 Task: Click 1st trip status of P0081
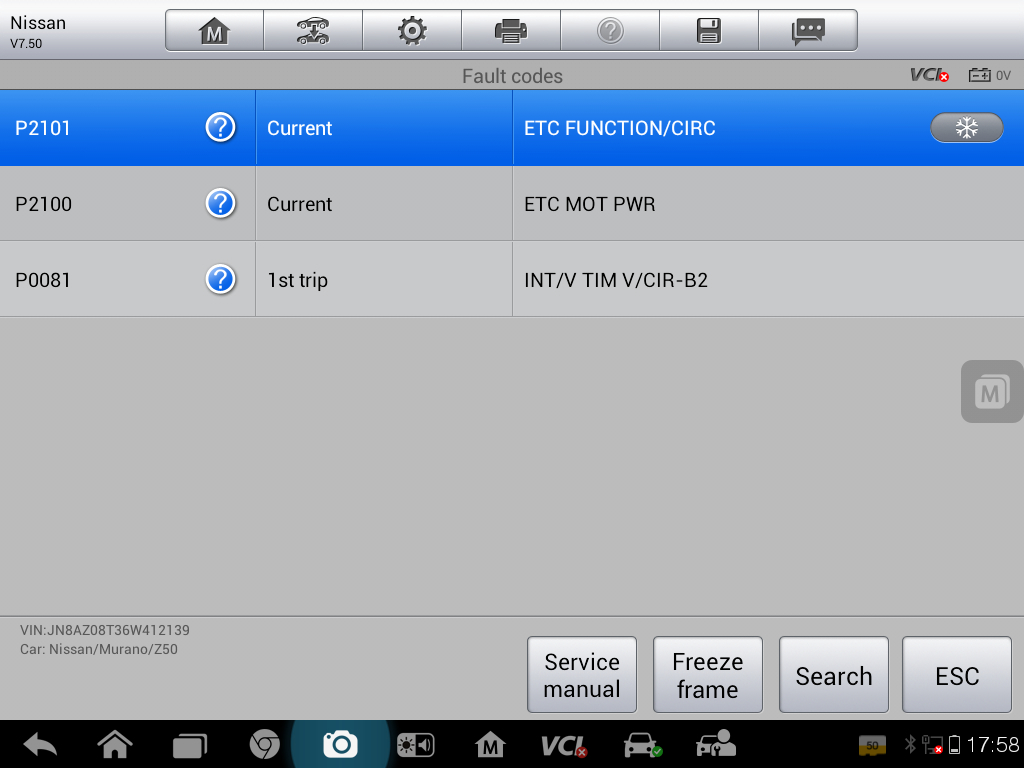[x=298, y=280]
